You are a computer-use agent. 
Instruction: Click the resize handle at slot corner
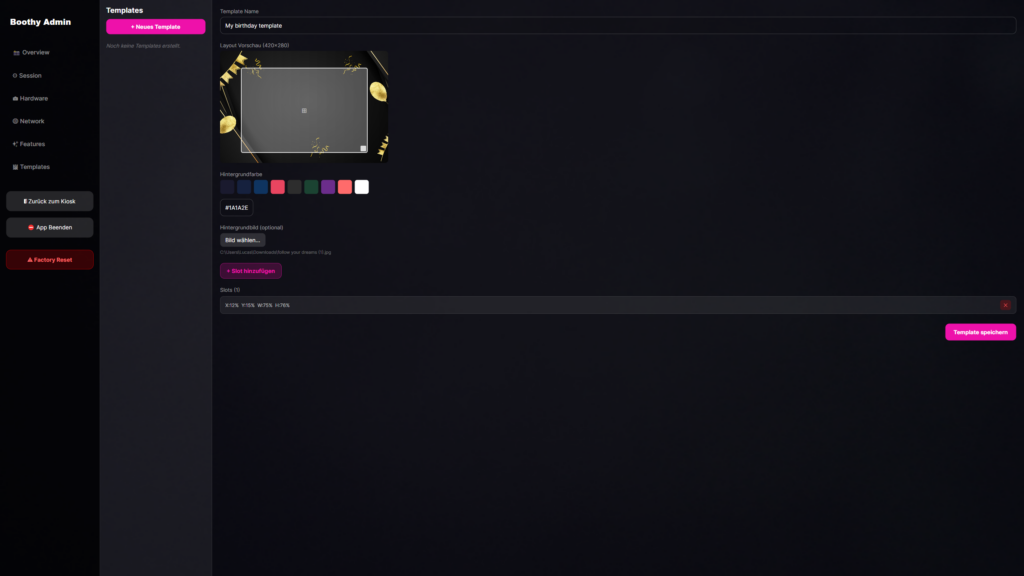tap(363, 148)
